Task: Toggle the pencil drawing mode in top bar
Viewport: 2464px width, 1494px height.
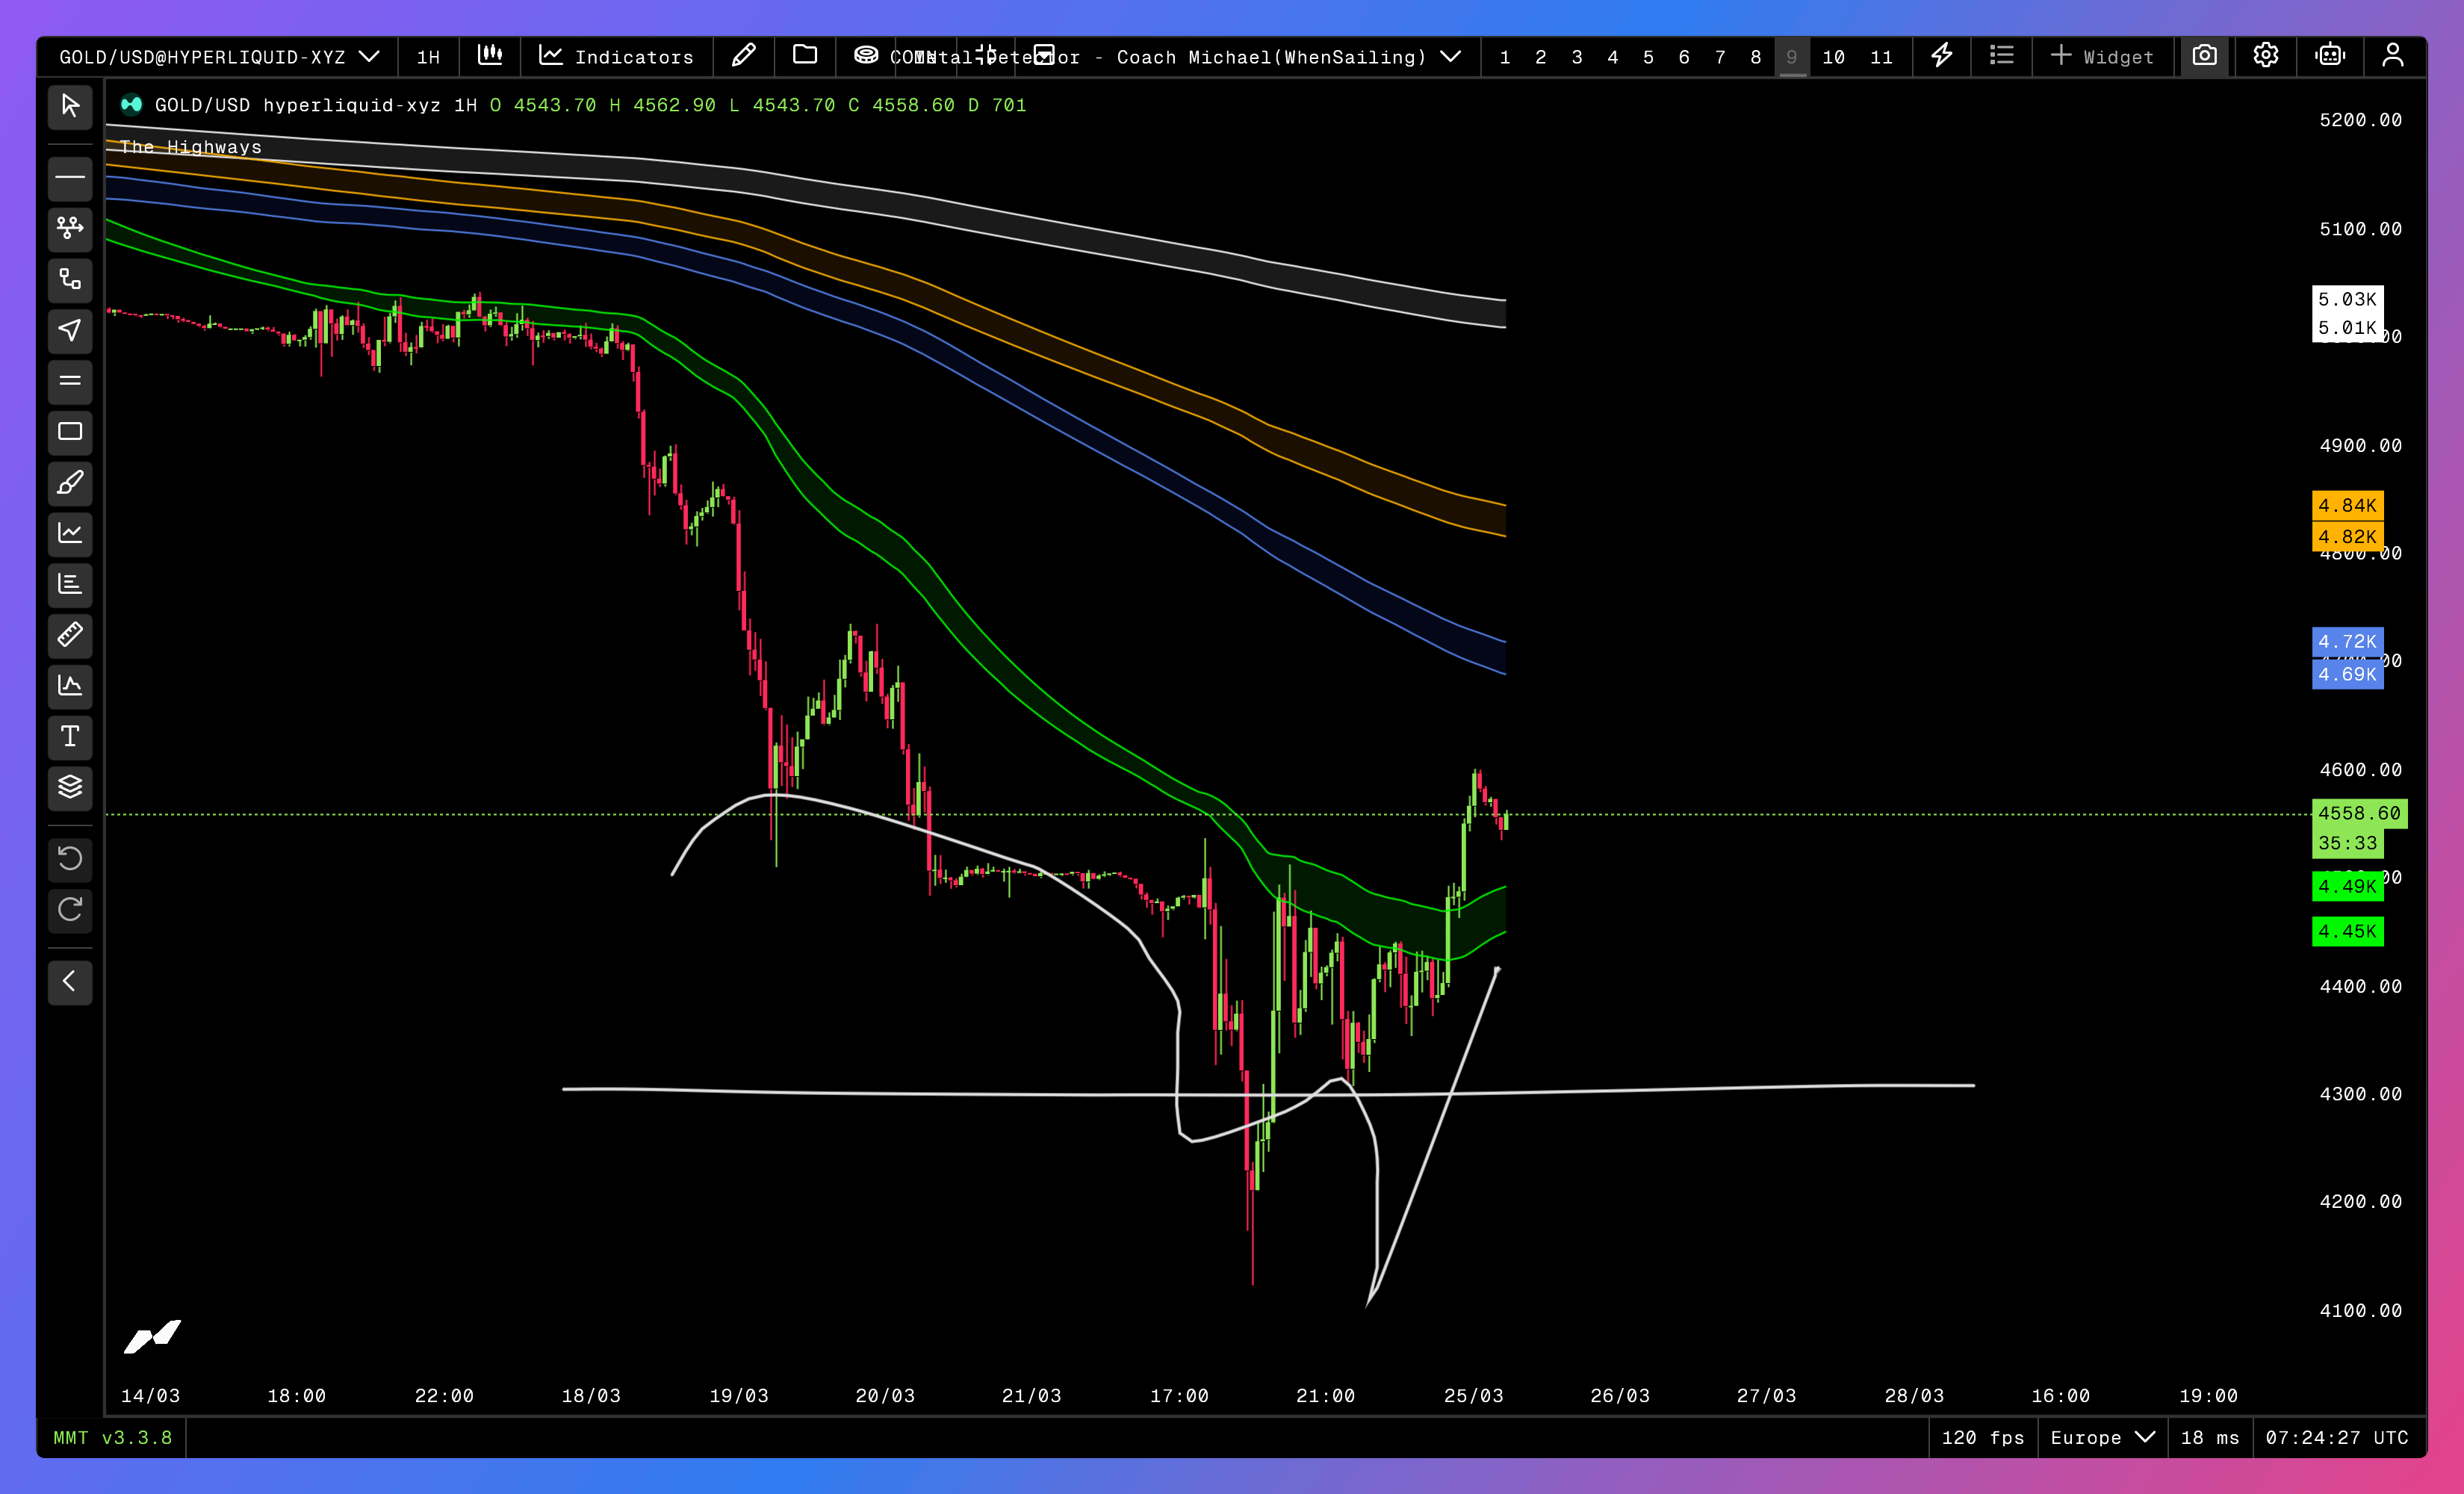Action: (x=743, y=56)
